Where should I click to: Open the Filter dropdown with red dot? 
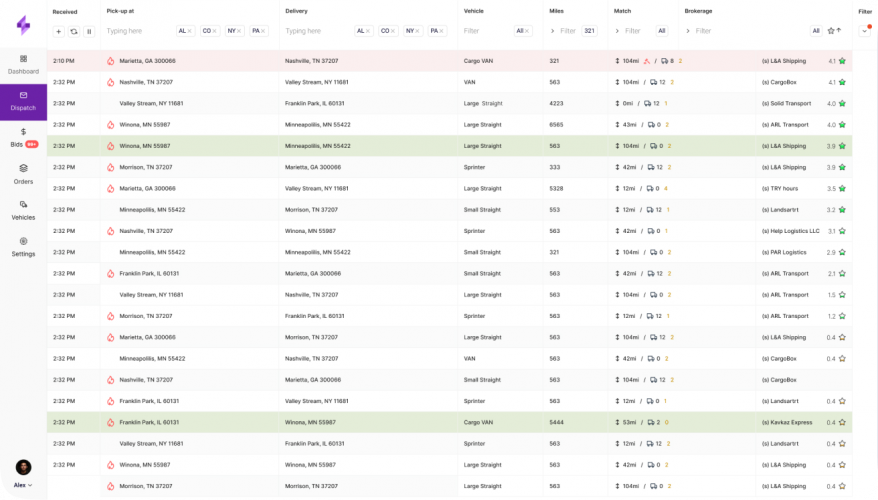(865, 31)
